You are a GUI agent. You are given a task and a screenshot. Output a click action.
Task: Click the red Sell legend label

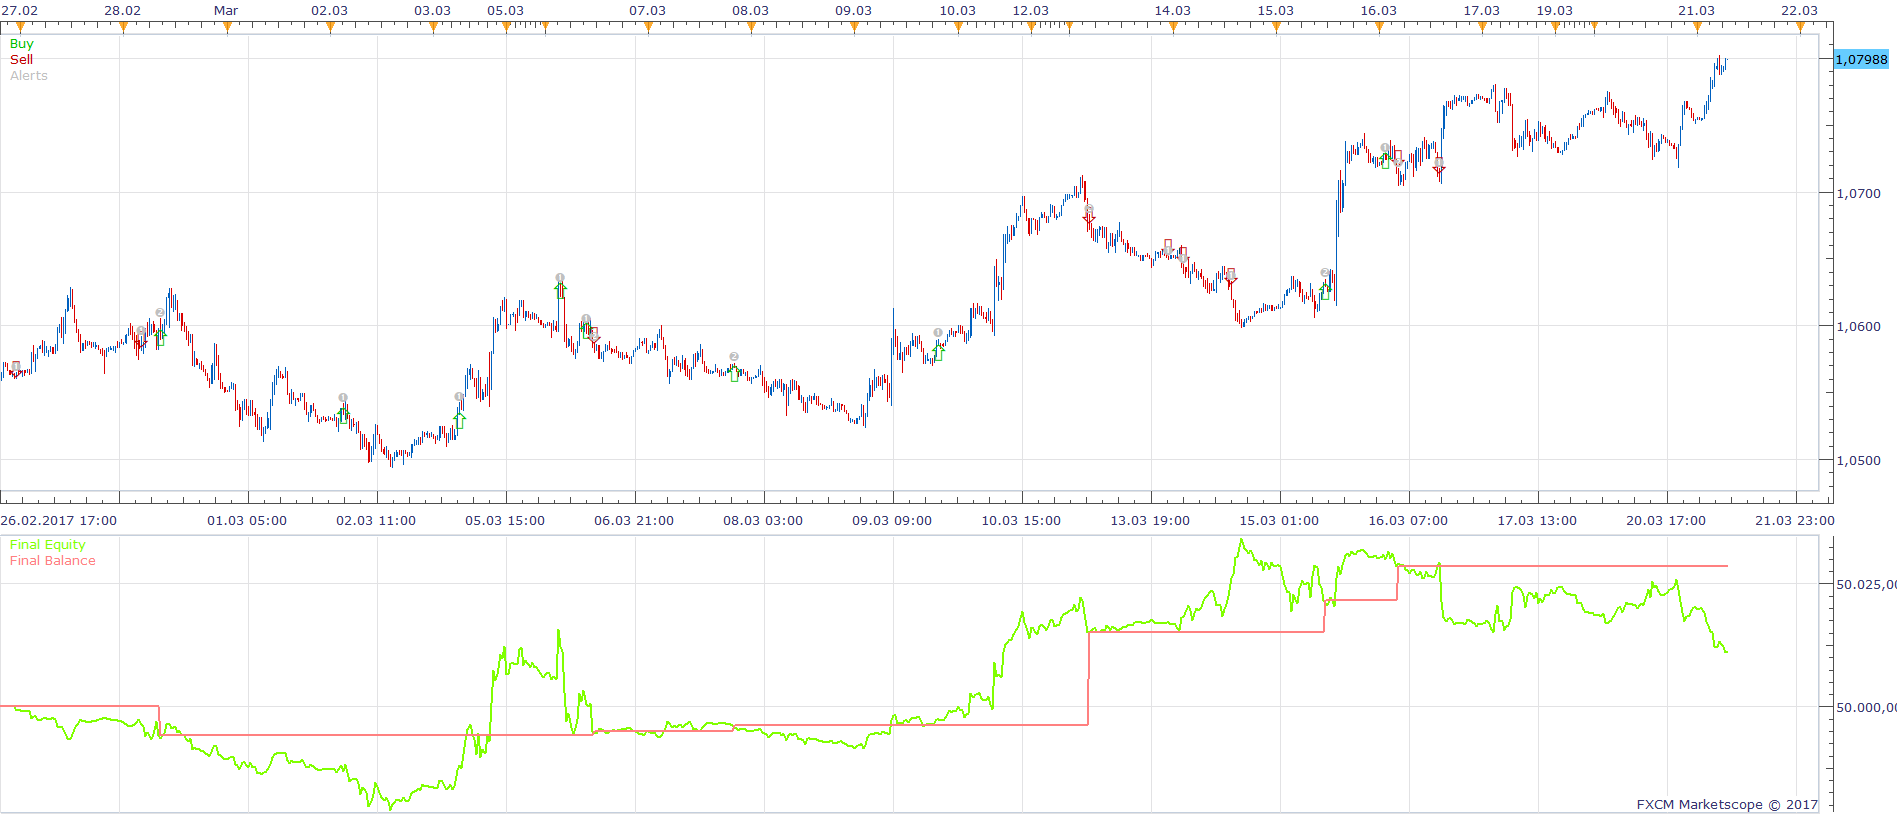[x=21, y=60]
